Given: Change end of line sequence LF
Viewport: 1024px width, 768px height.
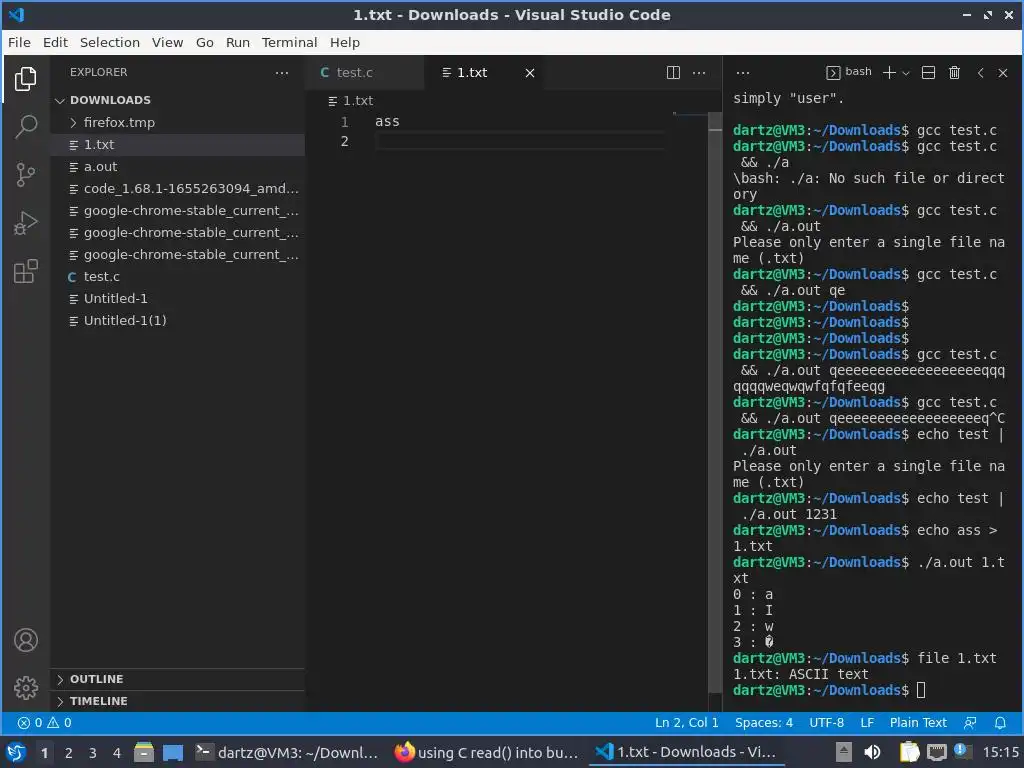Looking at the screenshot, I should [x=867, y=723].
